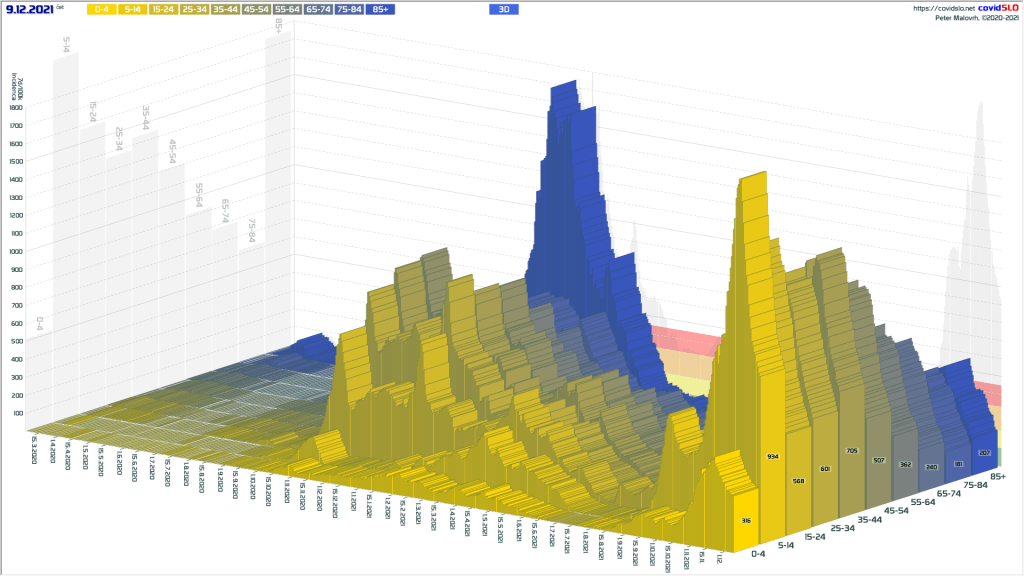Switch the chart using the 3D button
The image size is (1024, 576).
tap(504, 9)
